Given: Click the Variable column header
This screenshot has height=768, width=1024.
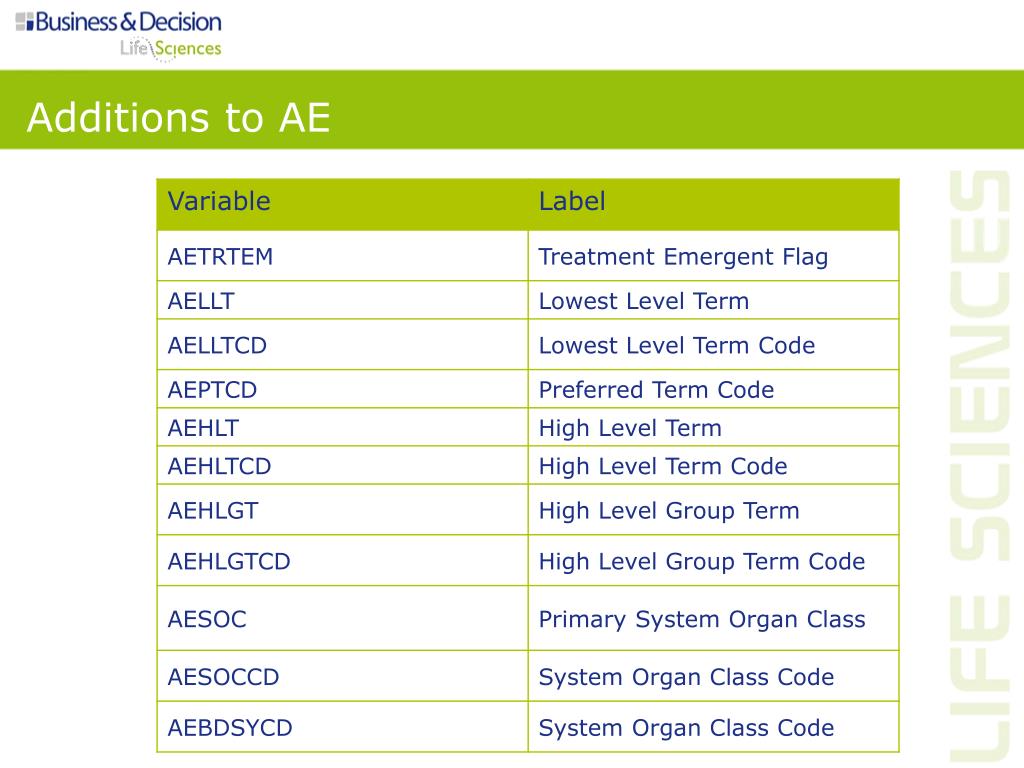Looking at the screenshot, I should (219, 201).
